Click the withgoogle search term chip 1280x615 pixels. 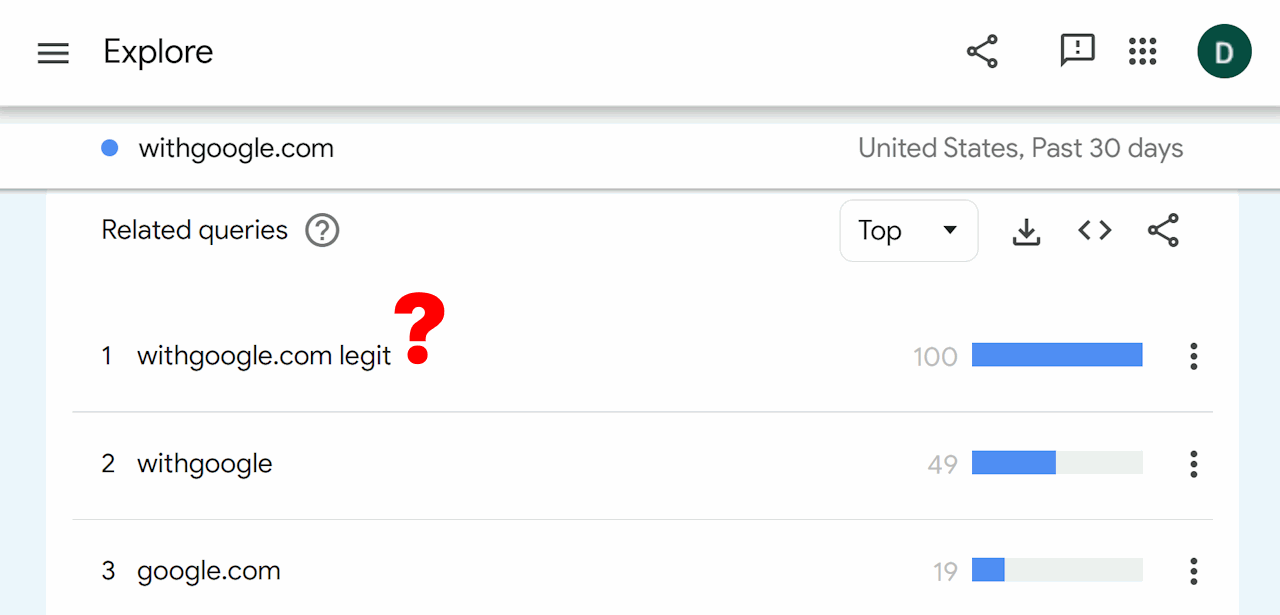pyautogui.click(x=204, y=463)
